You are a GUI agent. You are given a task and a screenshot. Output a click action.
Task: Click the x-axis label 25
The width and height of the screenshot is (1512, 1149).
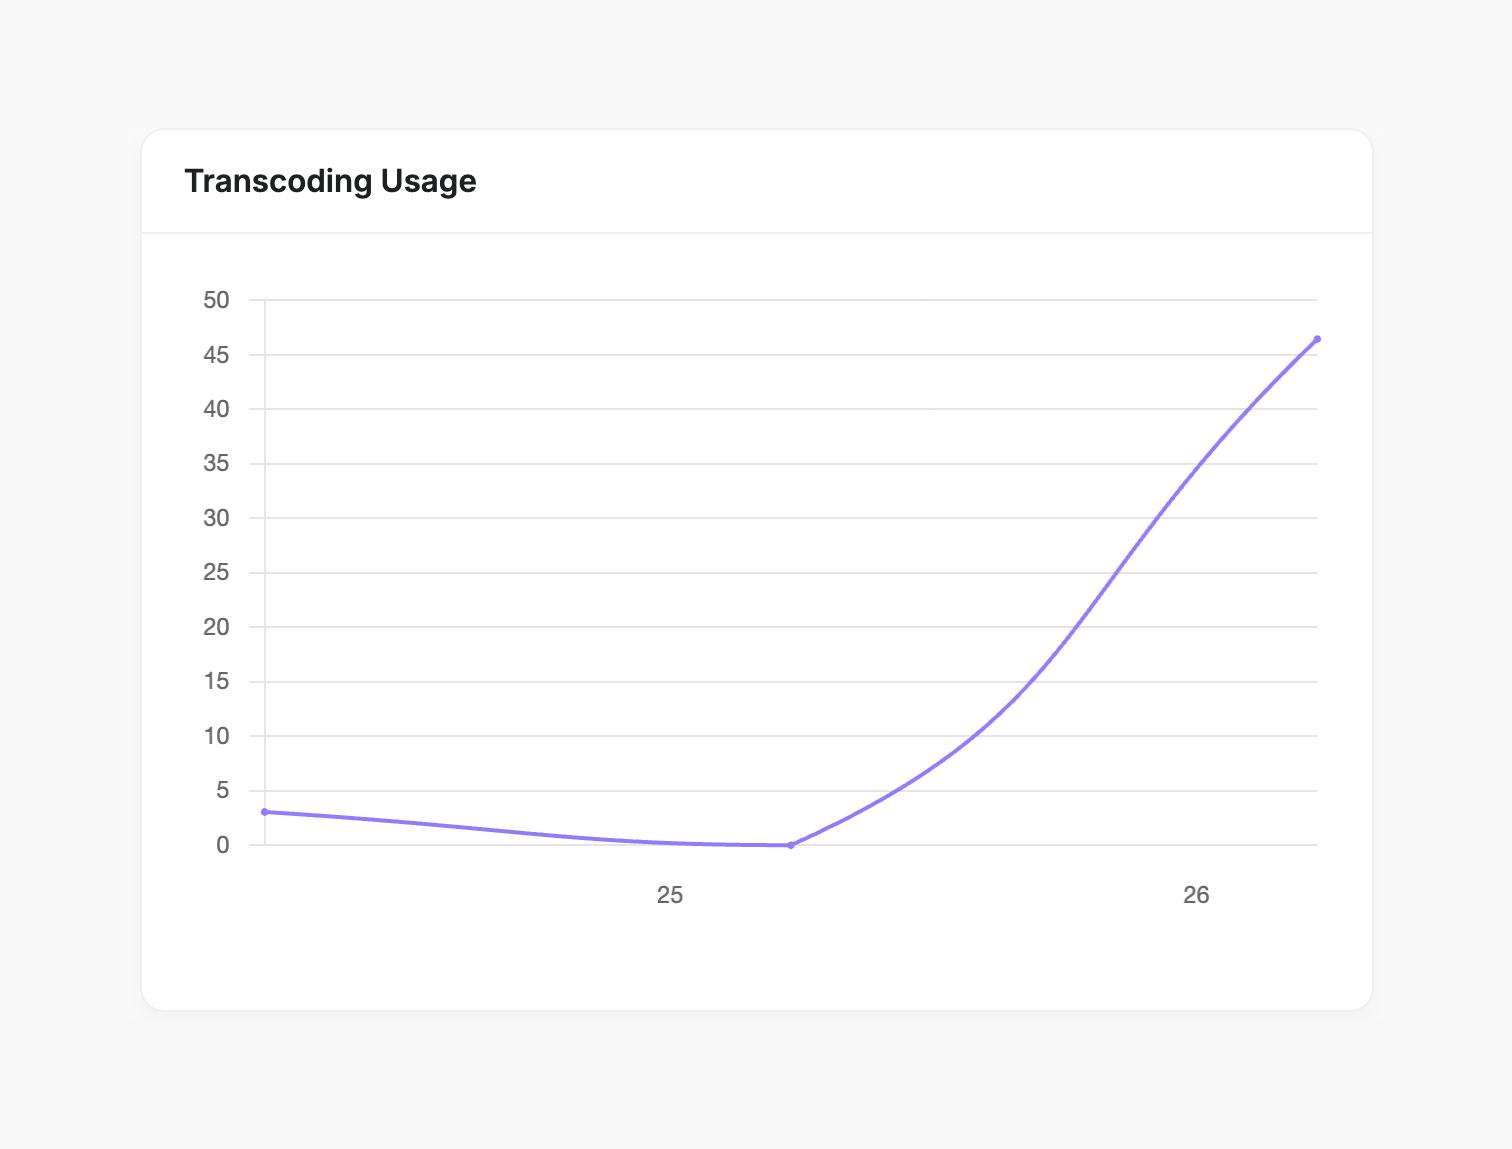tap(670, 895)
